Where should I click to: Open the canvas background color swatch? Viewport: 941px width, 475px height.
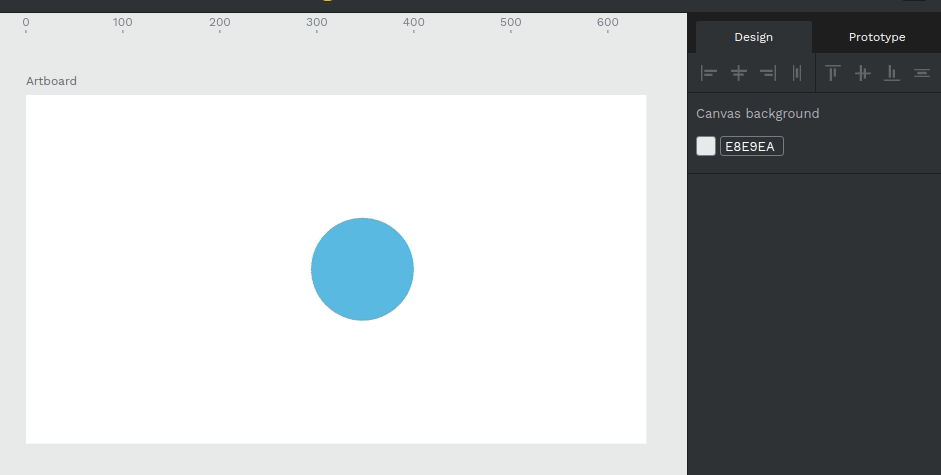706,147
